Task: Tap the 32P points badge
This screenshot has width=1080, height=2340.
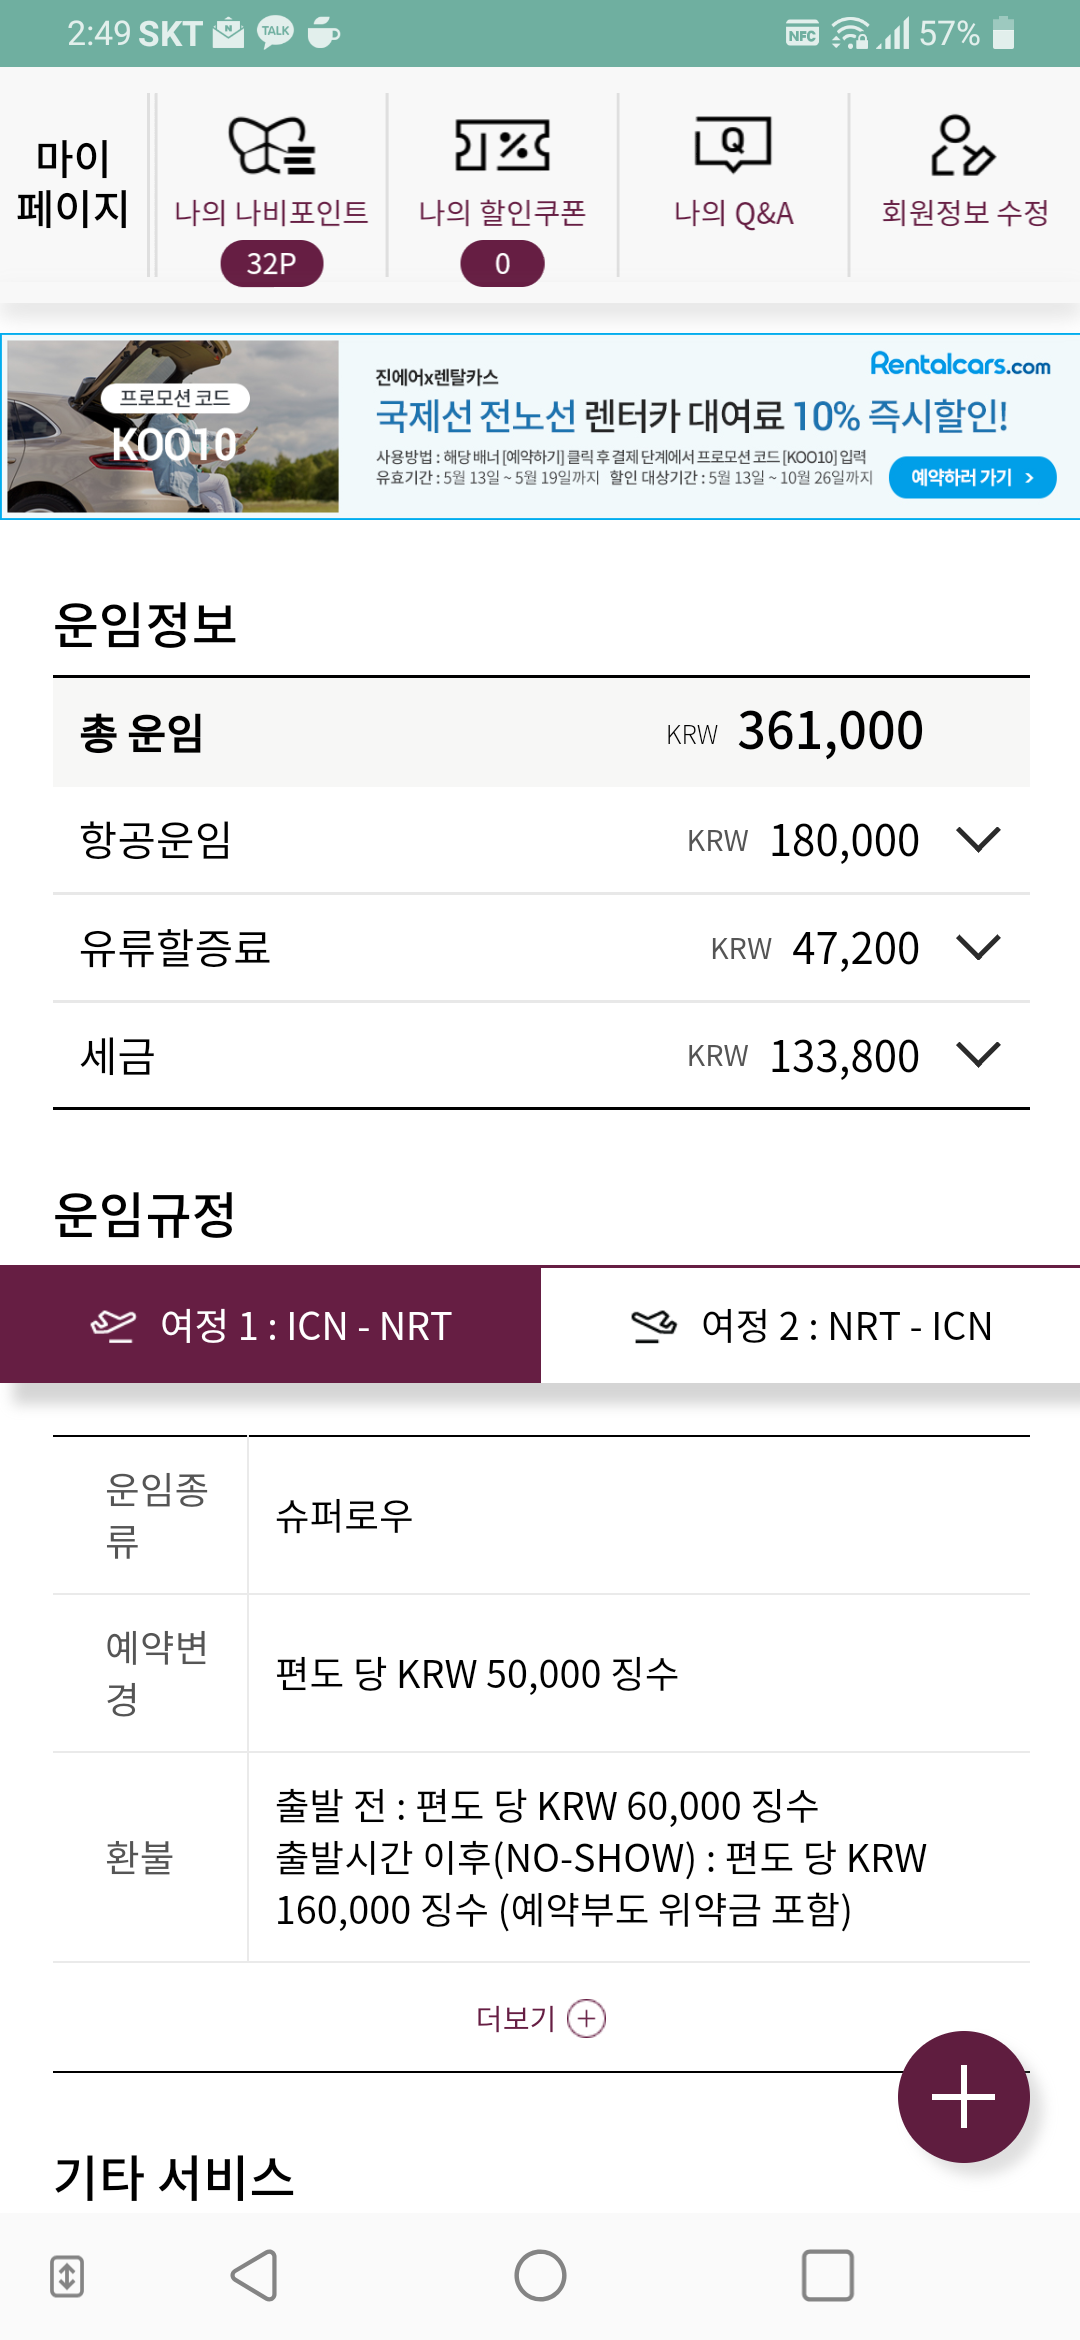Action: click(271, 264)
